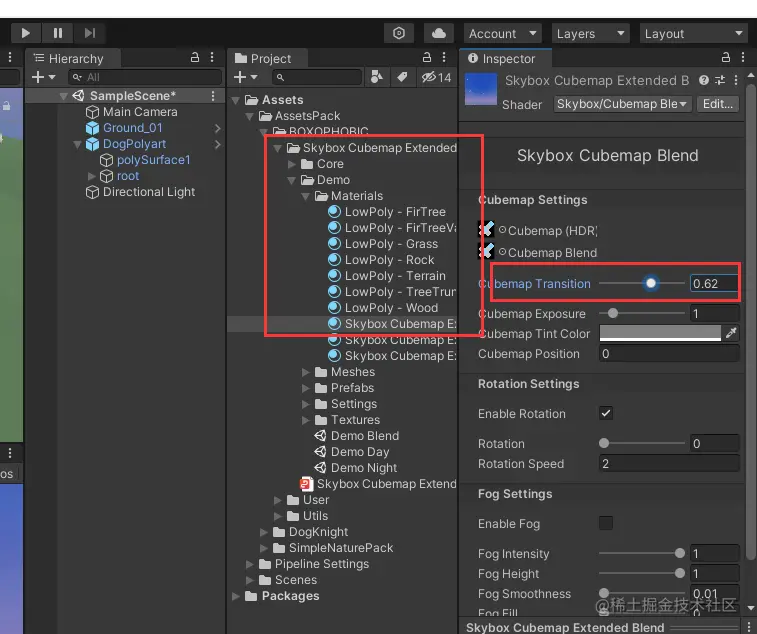
Task: Open the Layers dropdown
Action: (590, 34)
